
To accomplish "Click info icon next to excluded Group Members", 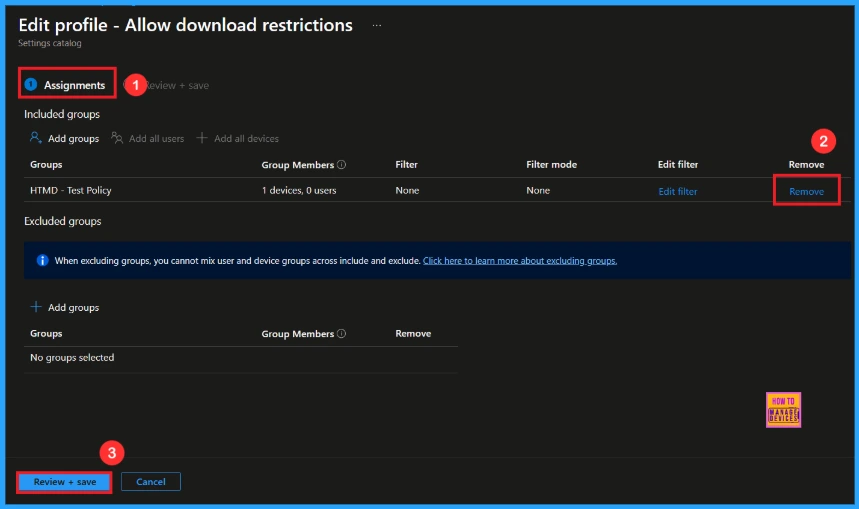I will 341,333.
